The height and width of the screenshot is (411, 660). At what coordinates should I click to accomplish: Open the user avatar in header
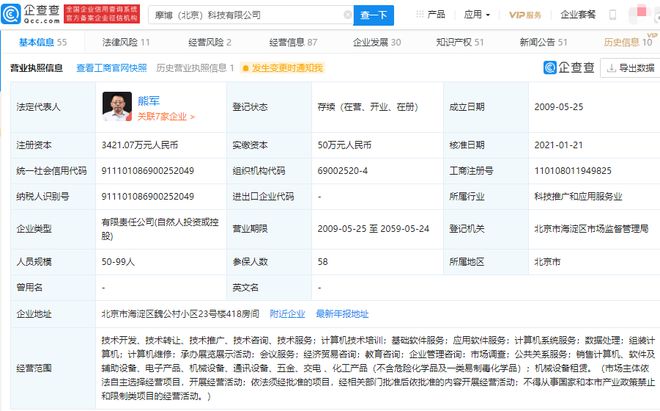click(x=637, y=14)
